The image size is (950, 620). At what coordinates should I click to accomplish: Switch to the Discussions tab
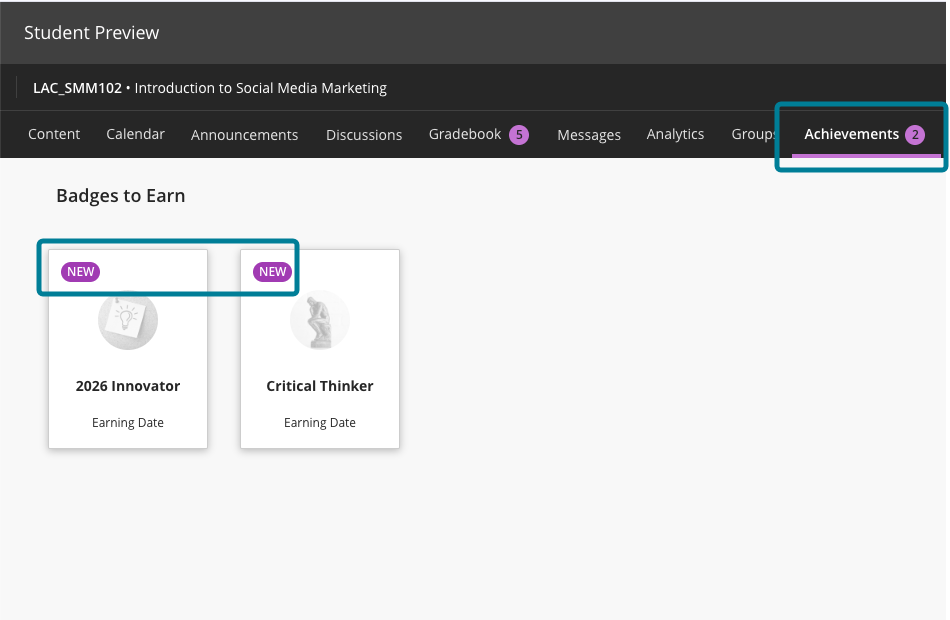[363, 133]
